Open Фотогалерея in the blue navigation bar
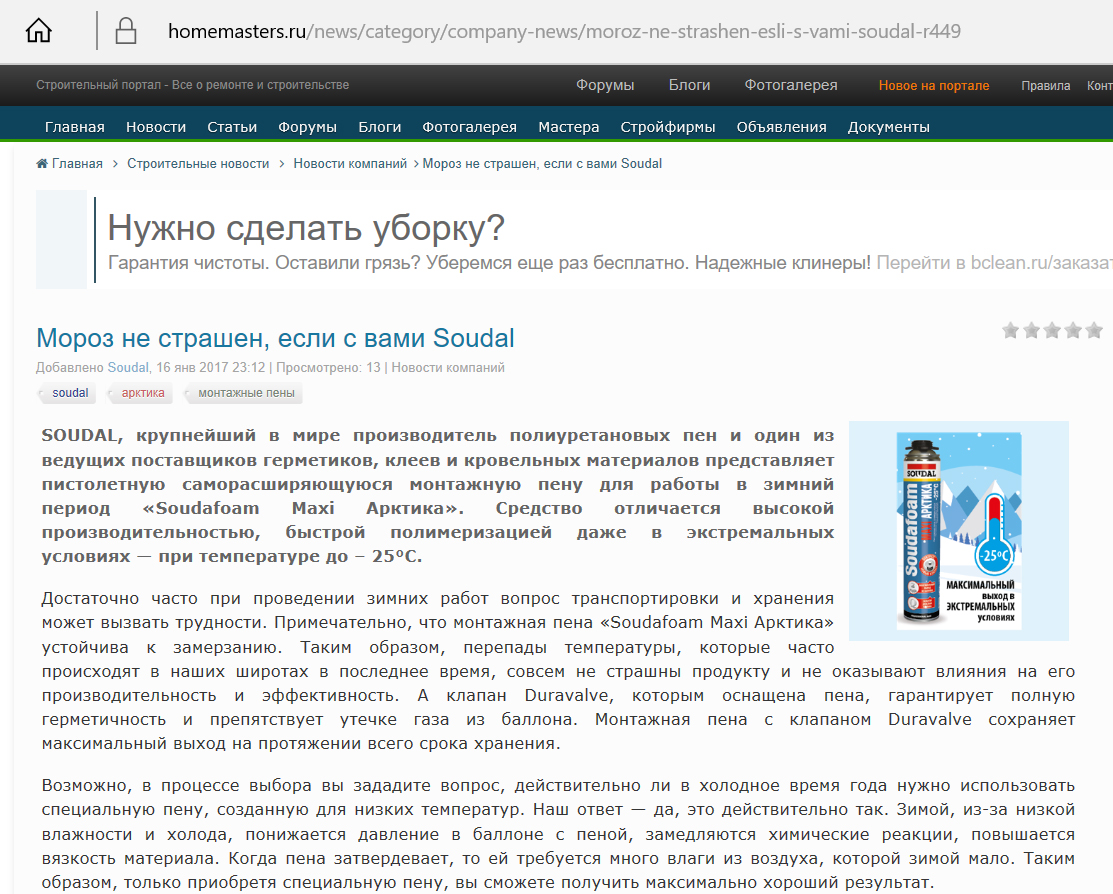Viewport: 1113px width, 894px height. 469,127
